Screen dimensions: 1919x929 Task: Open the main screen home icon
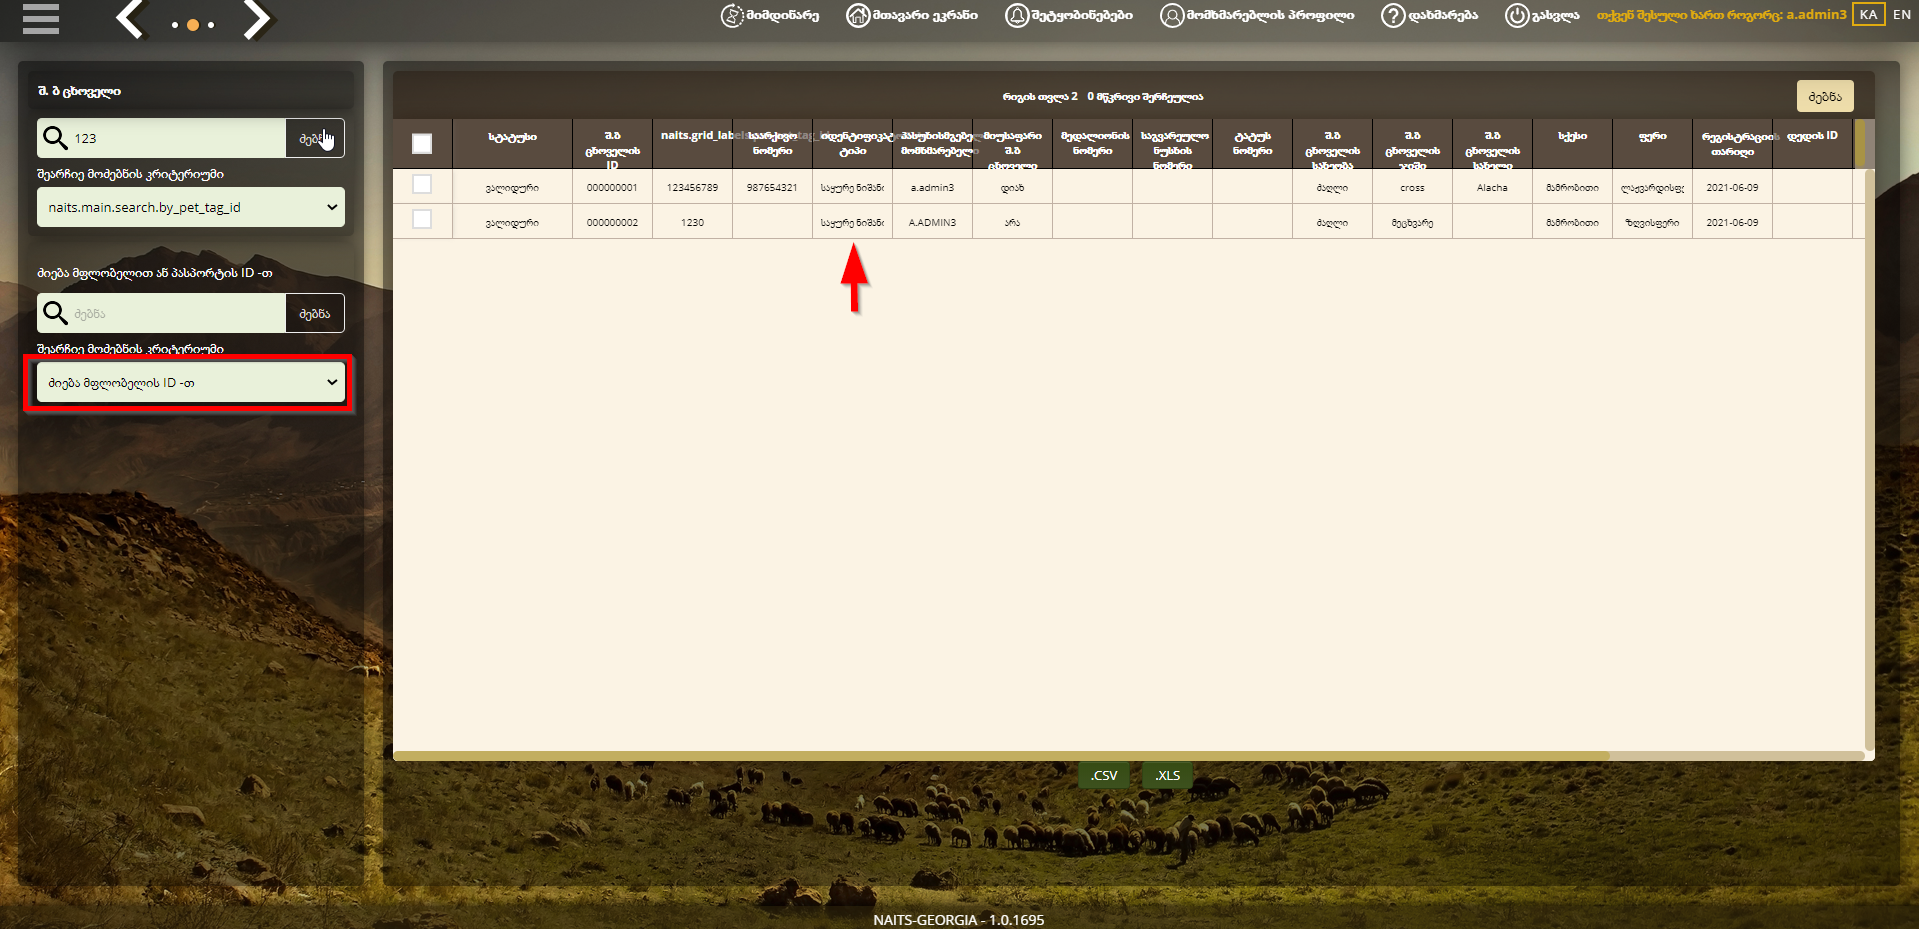coord(858,15)
